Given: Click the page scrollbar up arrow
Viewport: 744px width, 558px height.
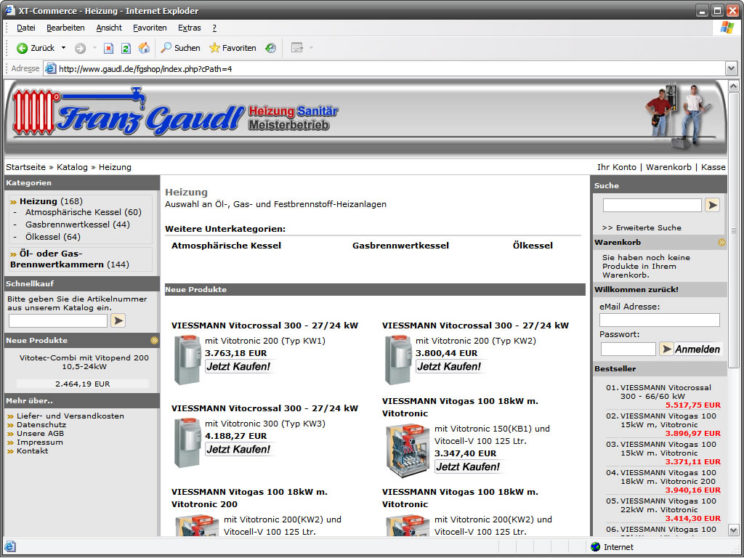Looking at the screenshot, I should (x=733, y=86).
